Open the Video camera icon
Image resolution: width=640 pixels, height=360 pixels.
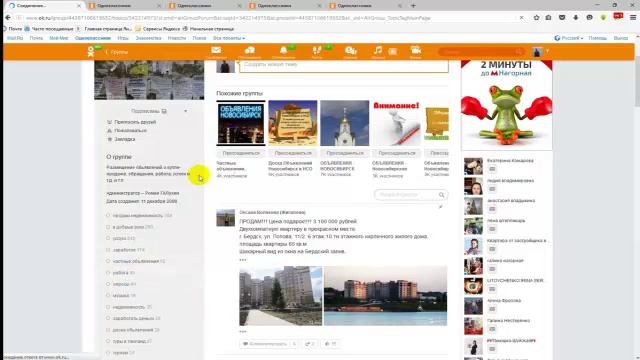tap(416, 51)
